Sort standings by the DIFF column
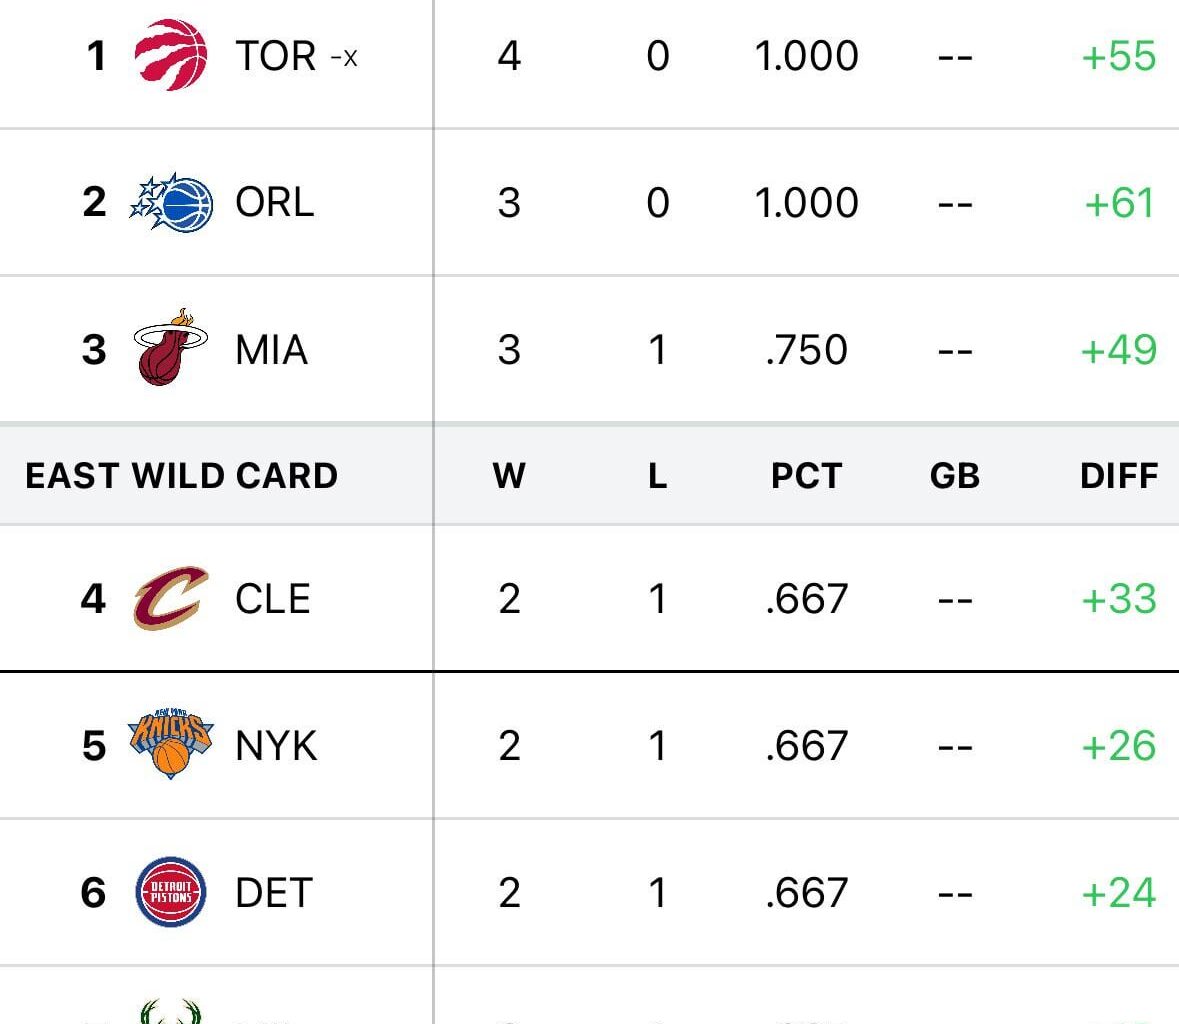Screen dimensions: 1179x1024 1119,476
